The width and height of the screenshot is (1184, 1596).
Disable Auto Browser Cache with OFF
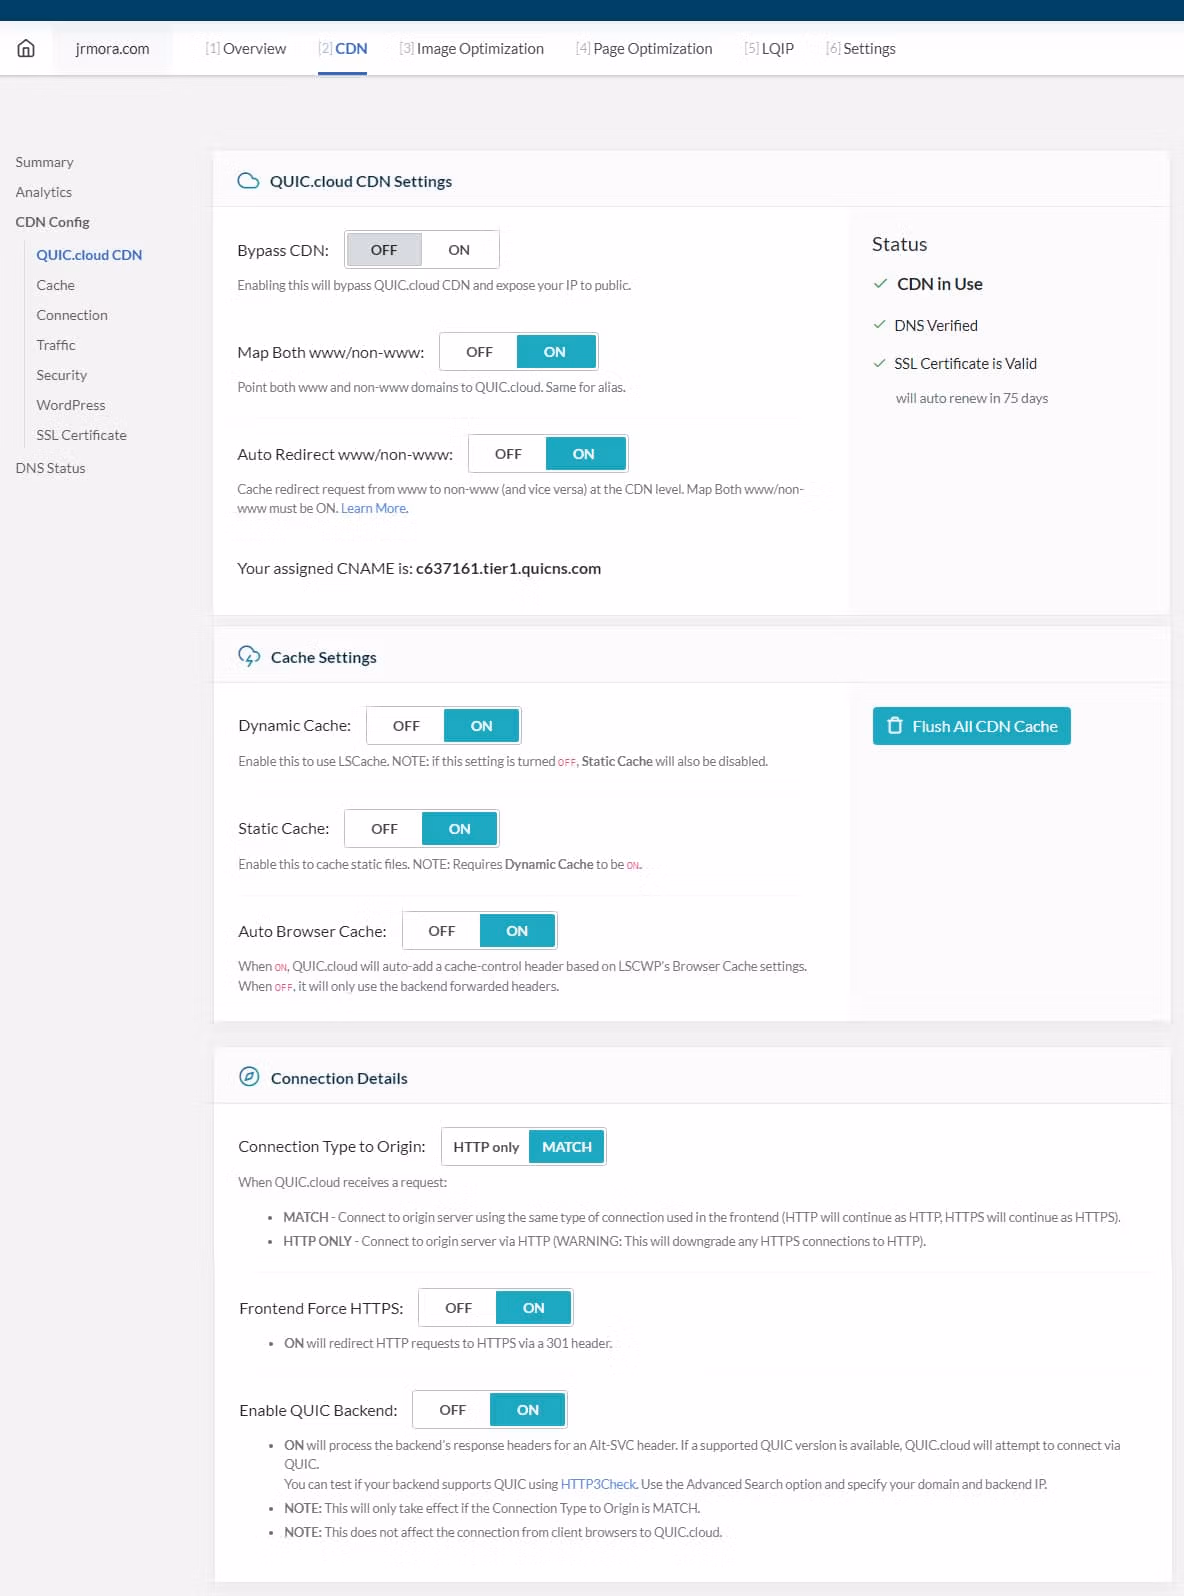click(x=441, y=931)
